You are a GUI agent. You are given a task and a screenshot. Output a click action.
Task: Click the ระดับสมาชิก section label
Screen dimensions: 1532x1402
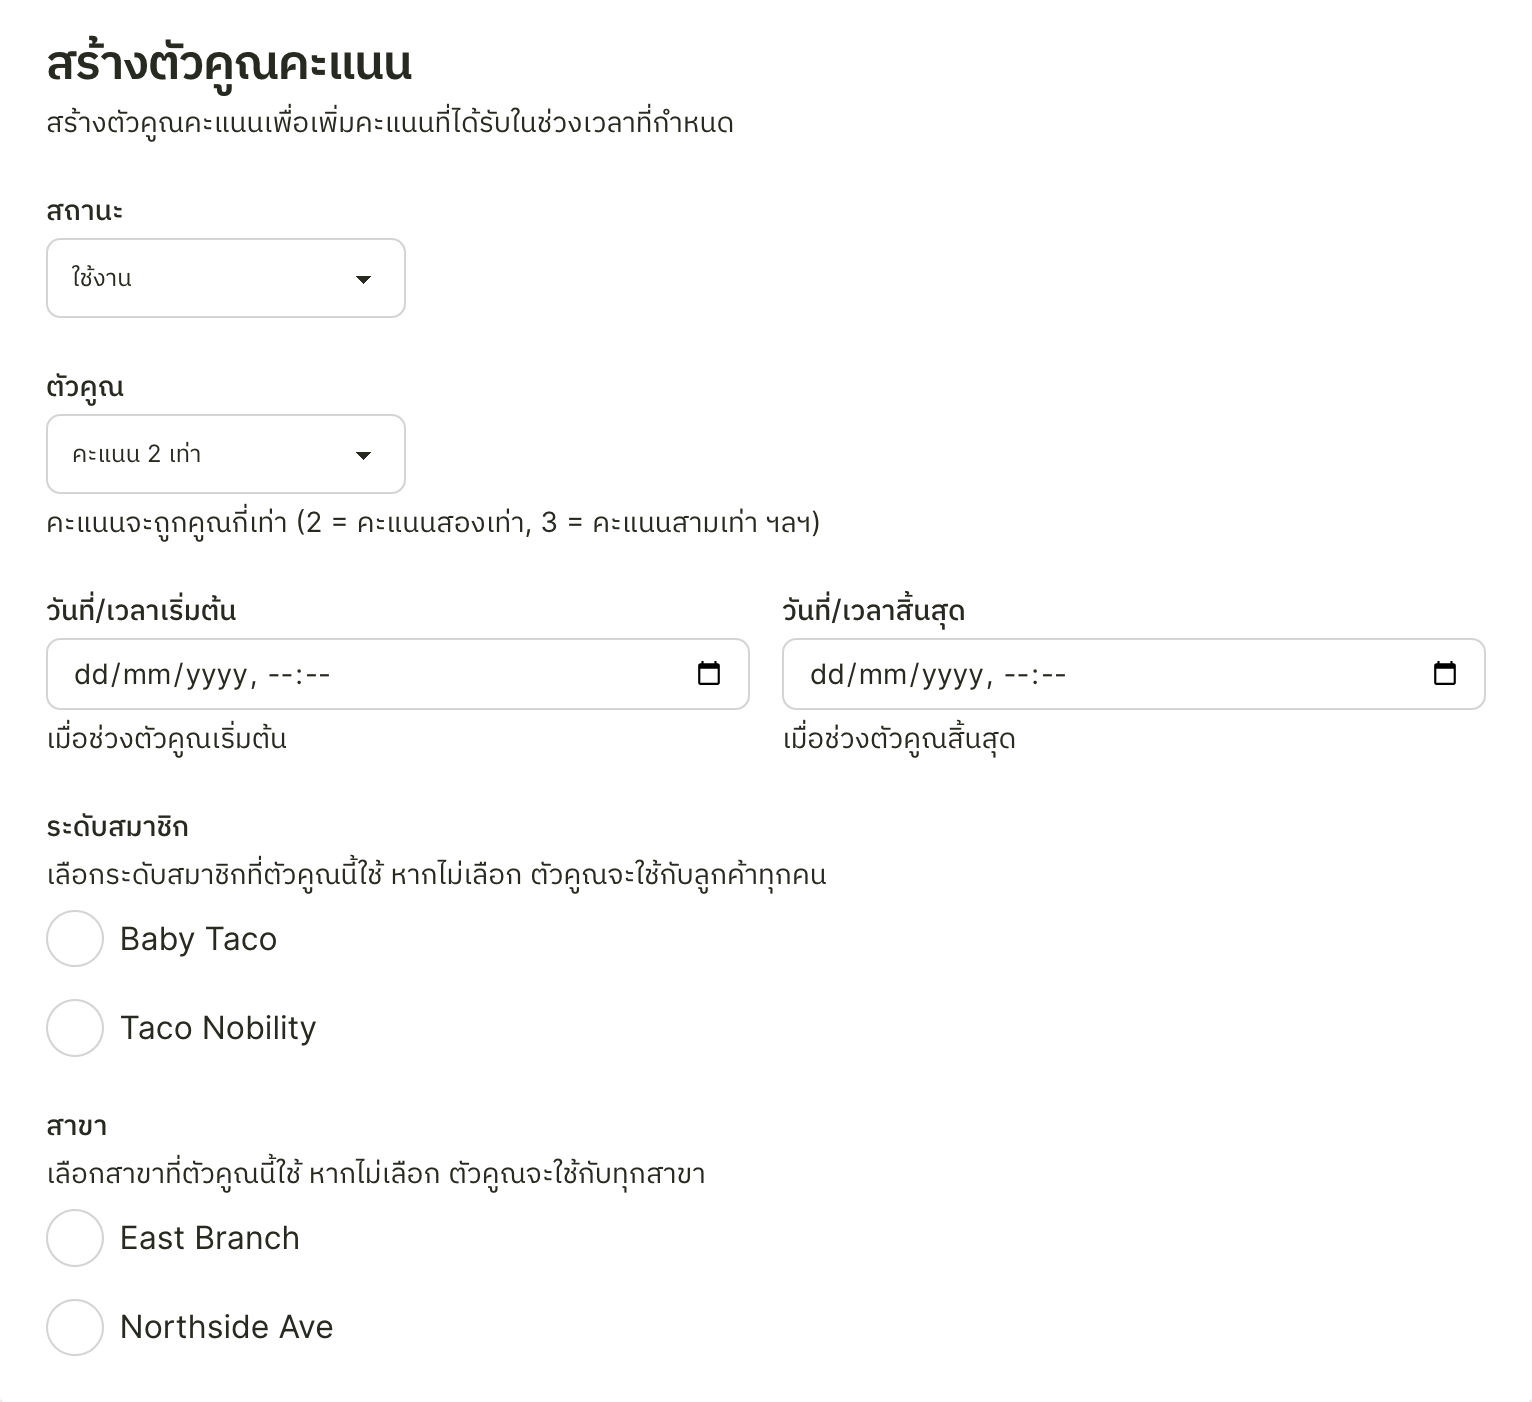118,827
